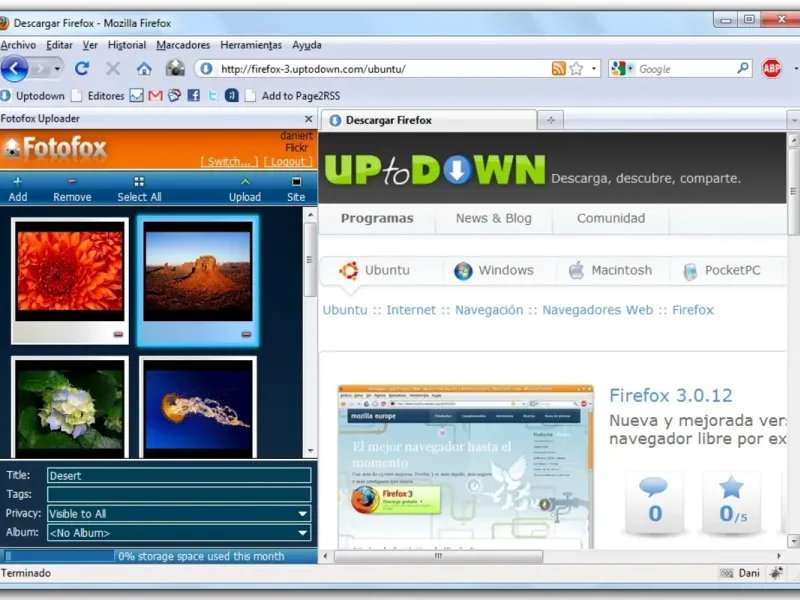This screenshot has width=800, height=600.
Task: Click the URL address field
Action: [383, 69]
